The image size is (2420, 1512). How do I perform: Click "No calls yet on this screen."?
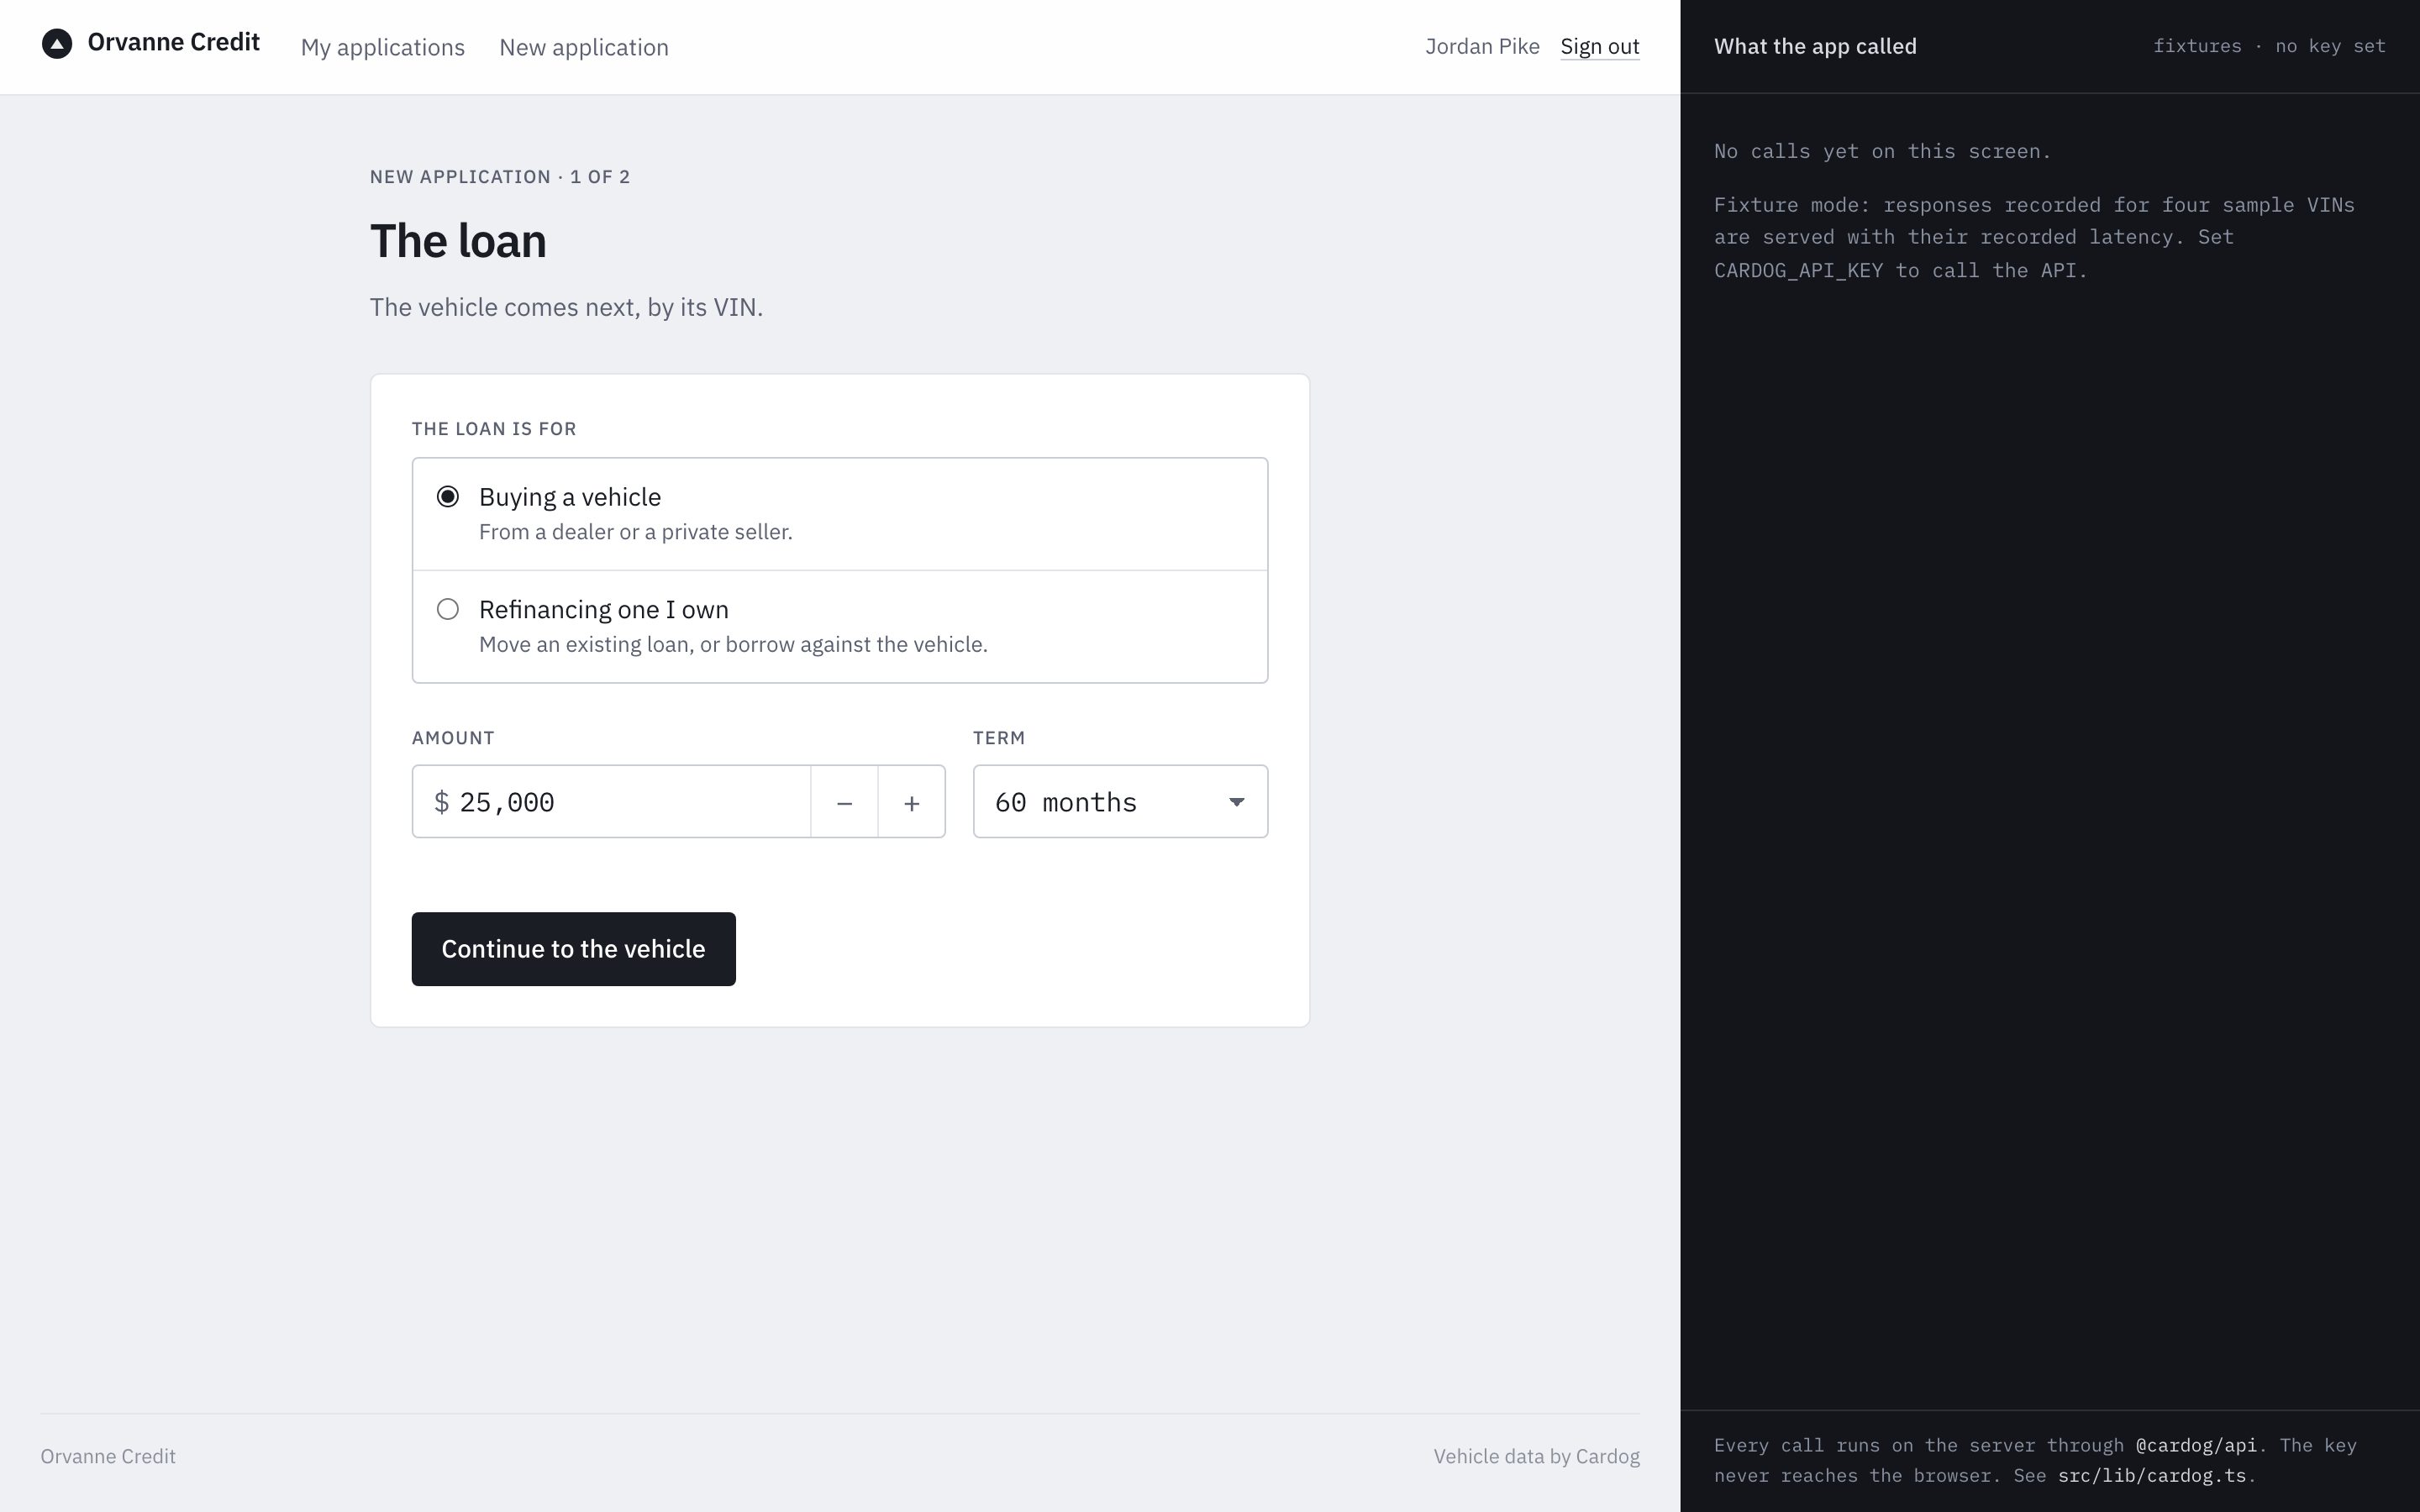[1882, 151]
